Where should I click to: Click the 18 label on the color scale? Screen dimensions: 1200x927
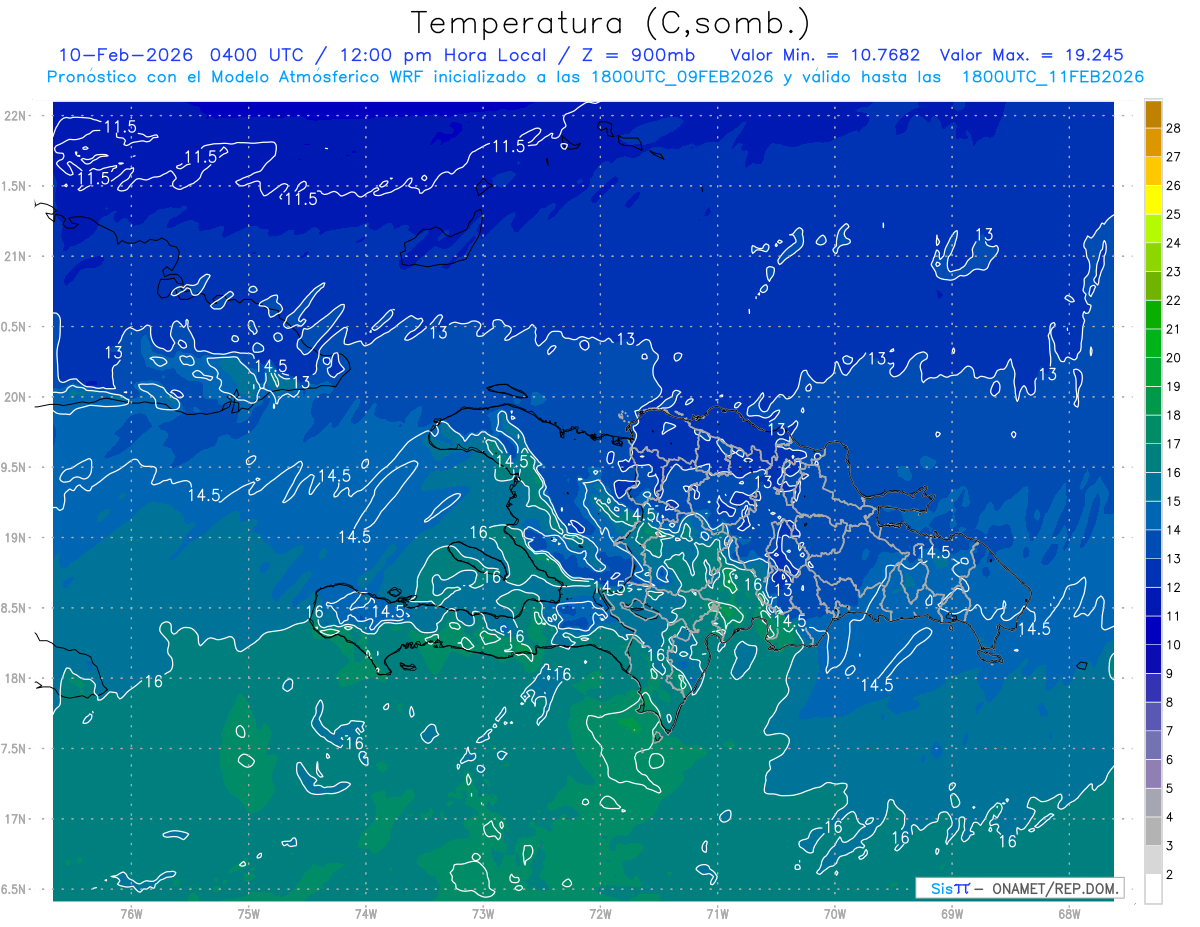pyautogui.click(x=1173, y=415)
